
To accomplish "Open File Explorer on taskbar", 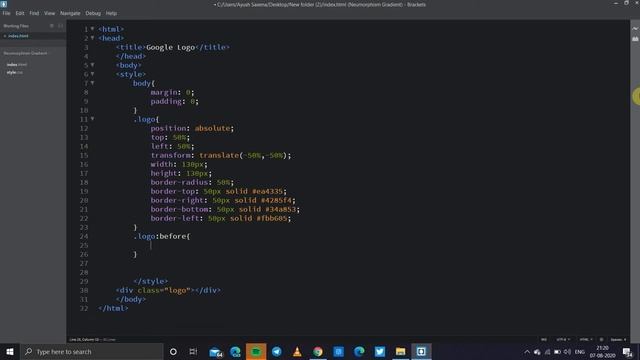I will (400, 351).
